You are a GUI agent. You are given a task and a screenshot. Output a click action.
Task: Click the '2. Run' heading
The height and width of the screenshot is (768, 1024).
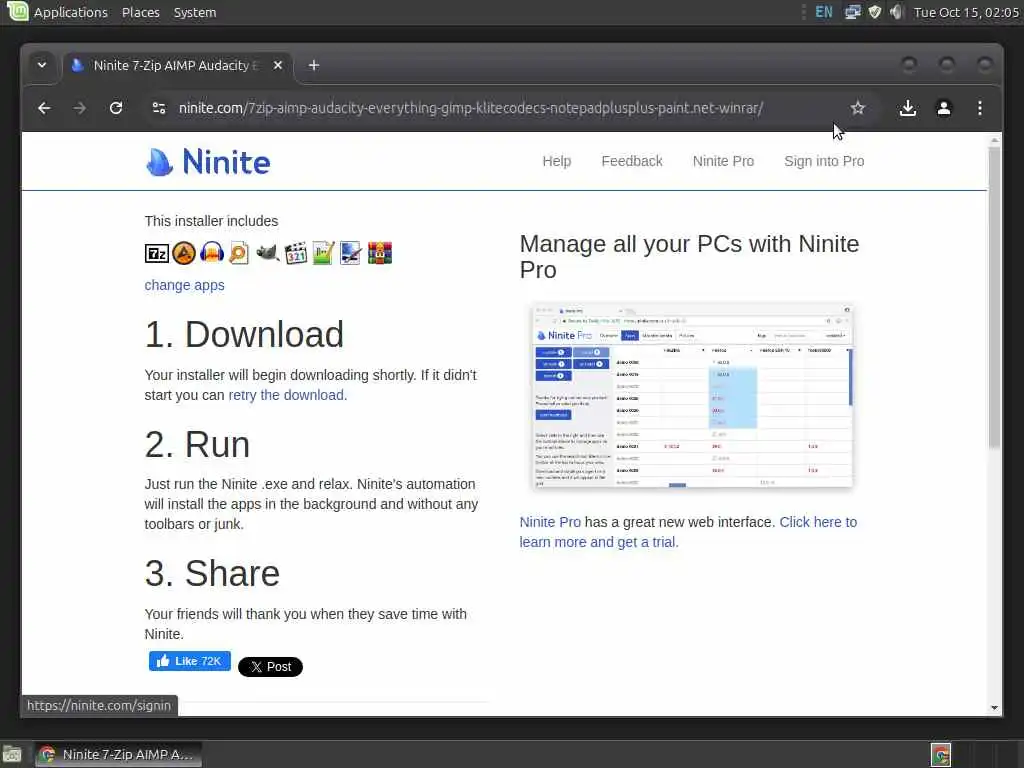(x=197, y=445)
